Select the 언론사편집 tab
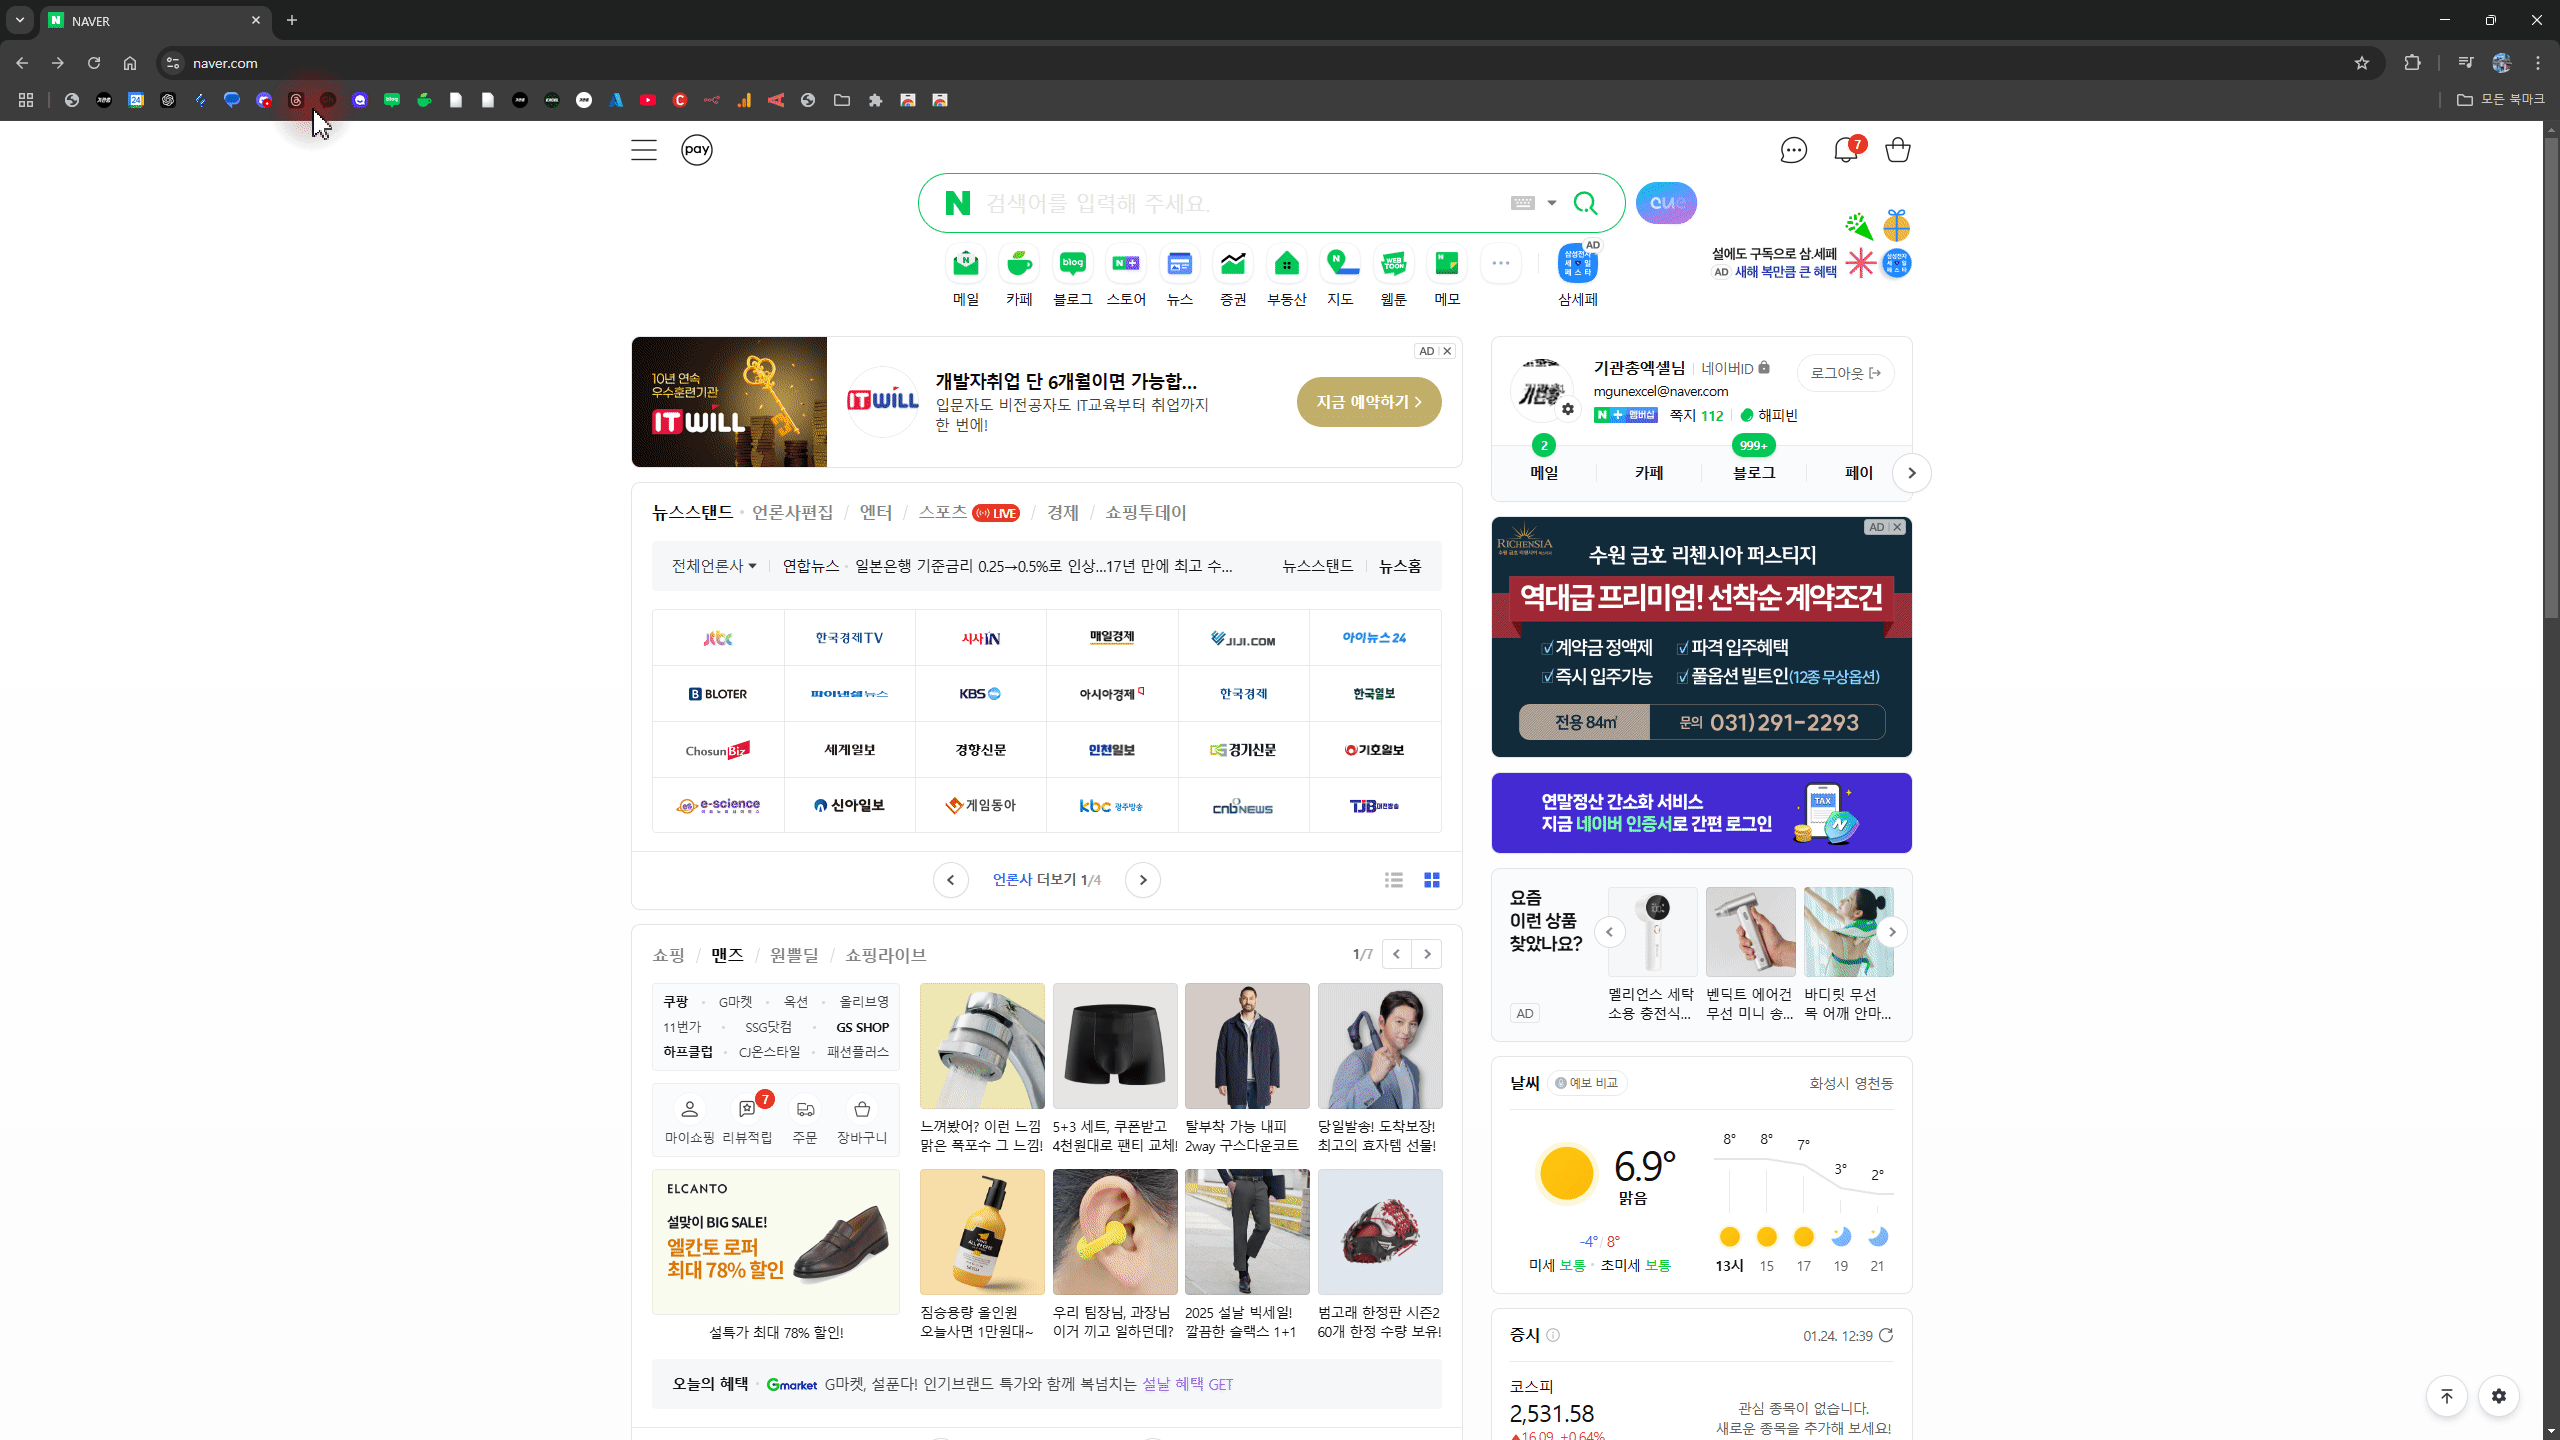 792,512
